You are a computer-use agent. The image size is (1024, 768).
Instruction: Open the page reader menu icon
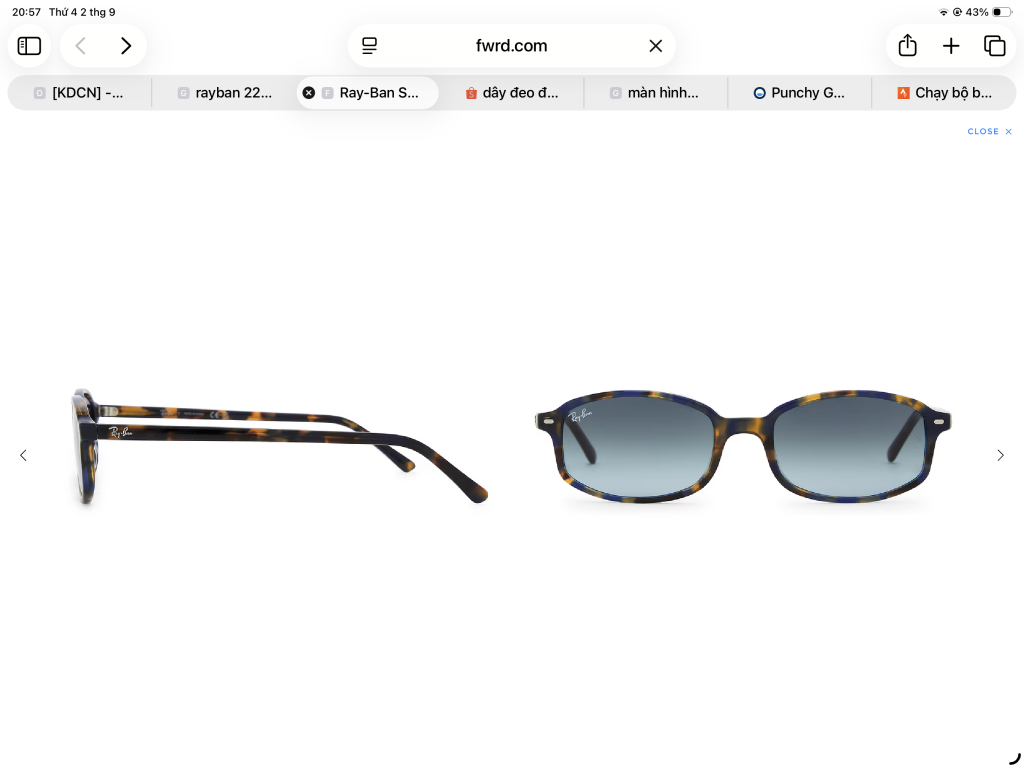370,46
